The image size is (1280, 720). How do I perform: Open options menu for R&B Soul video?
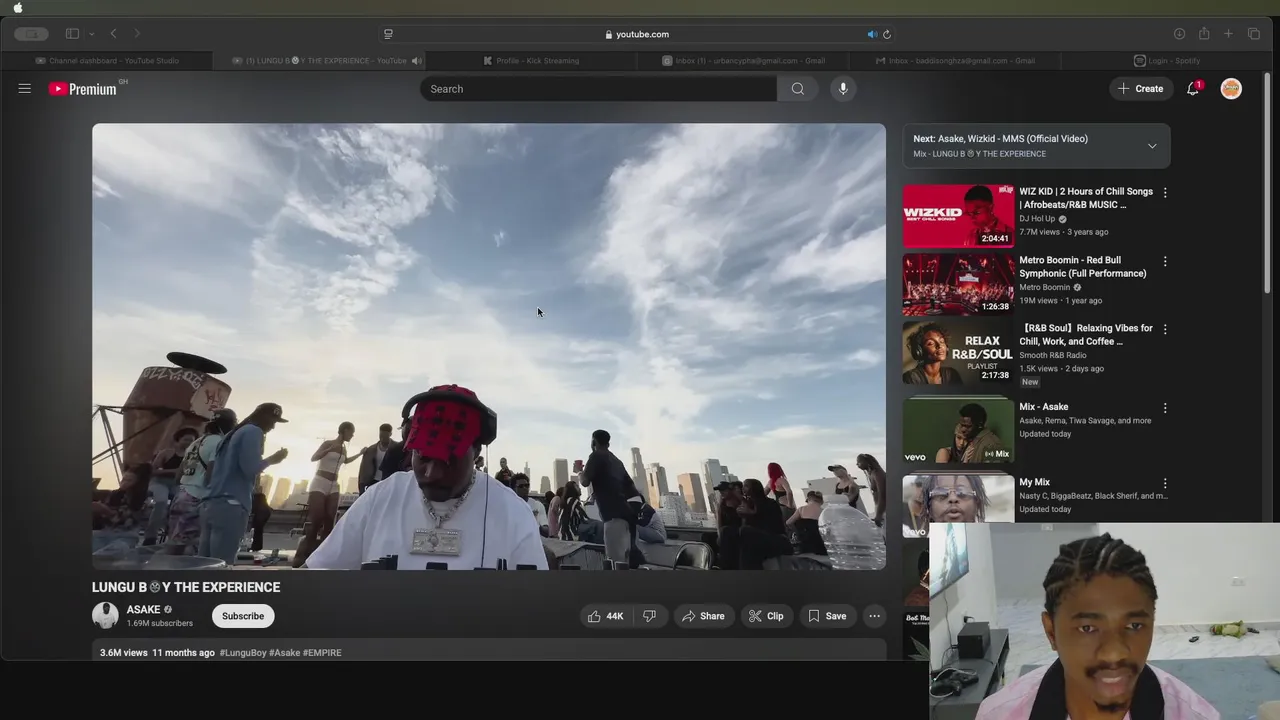coord(1165,329)
